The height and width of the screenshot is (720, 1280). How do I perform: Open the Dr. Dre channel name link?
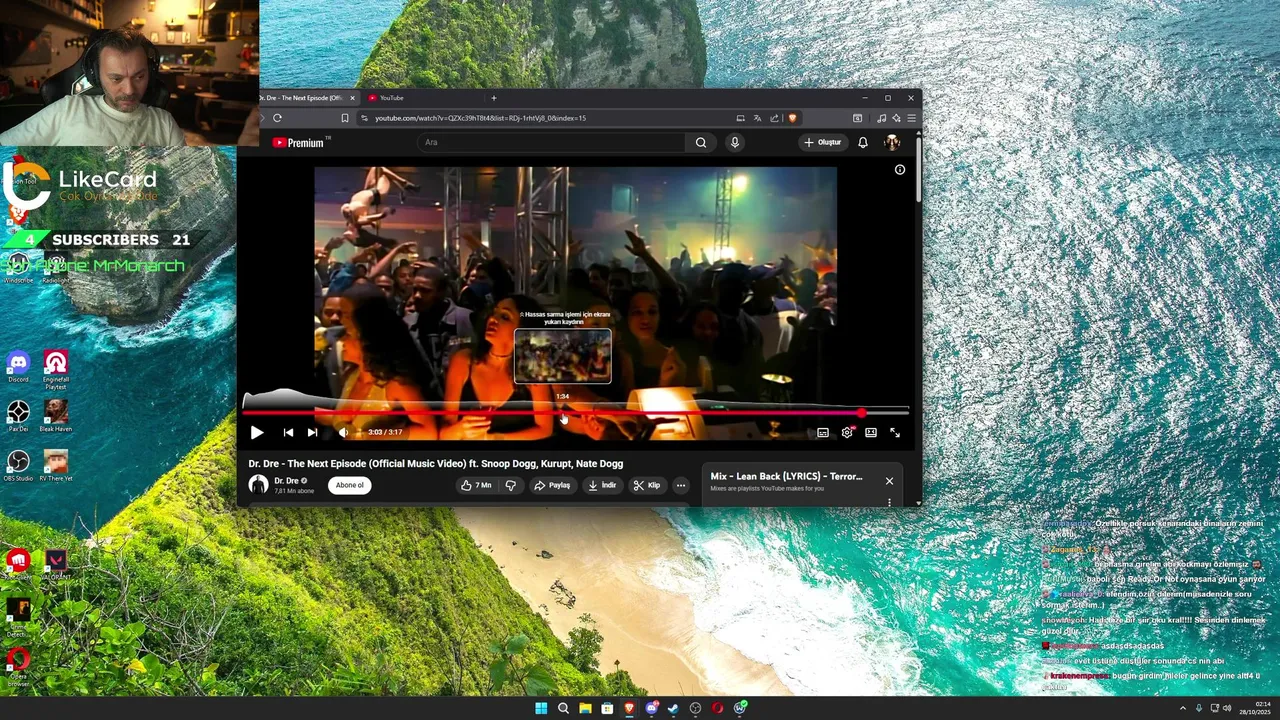(x=287, y=481)
